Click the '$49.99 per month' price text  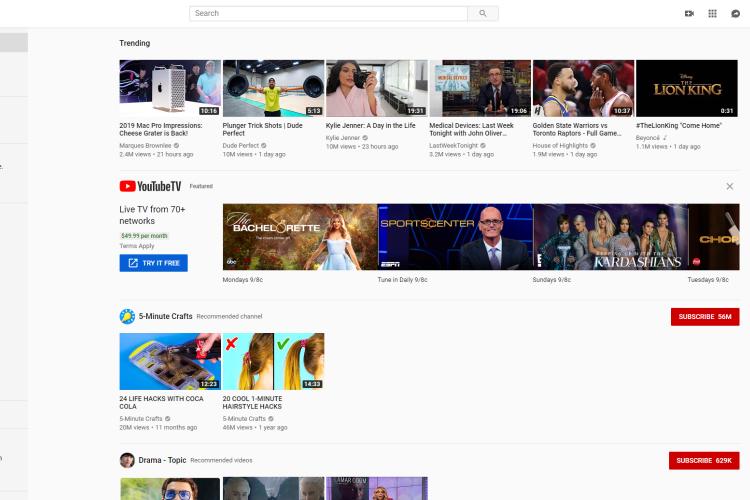(x=144, y=236)
